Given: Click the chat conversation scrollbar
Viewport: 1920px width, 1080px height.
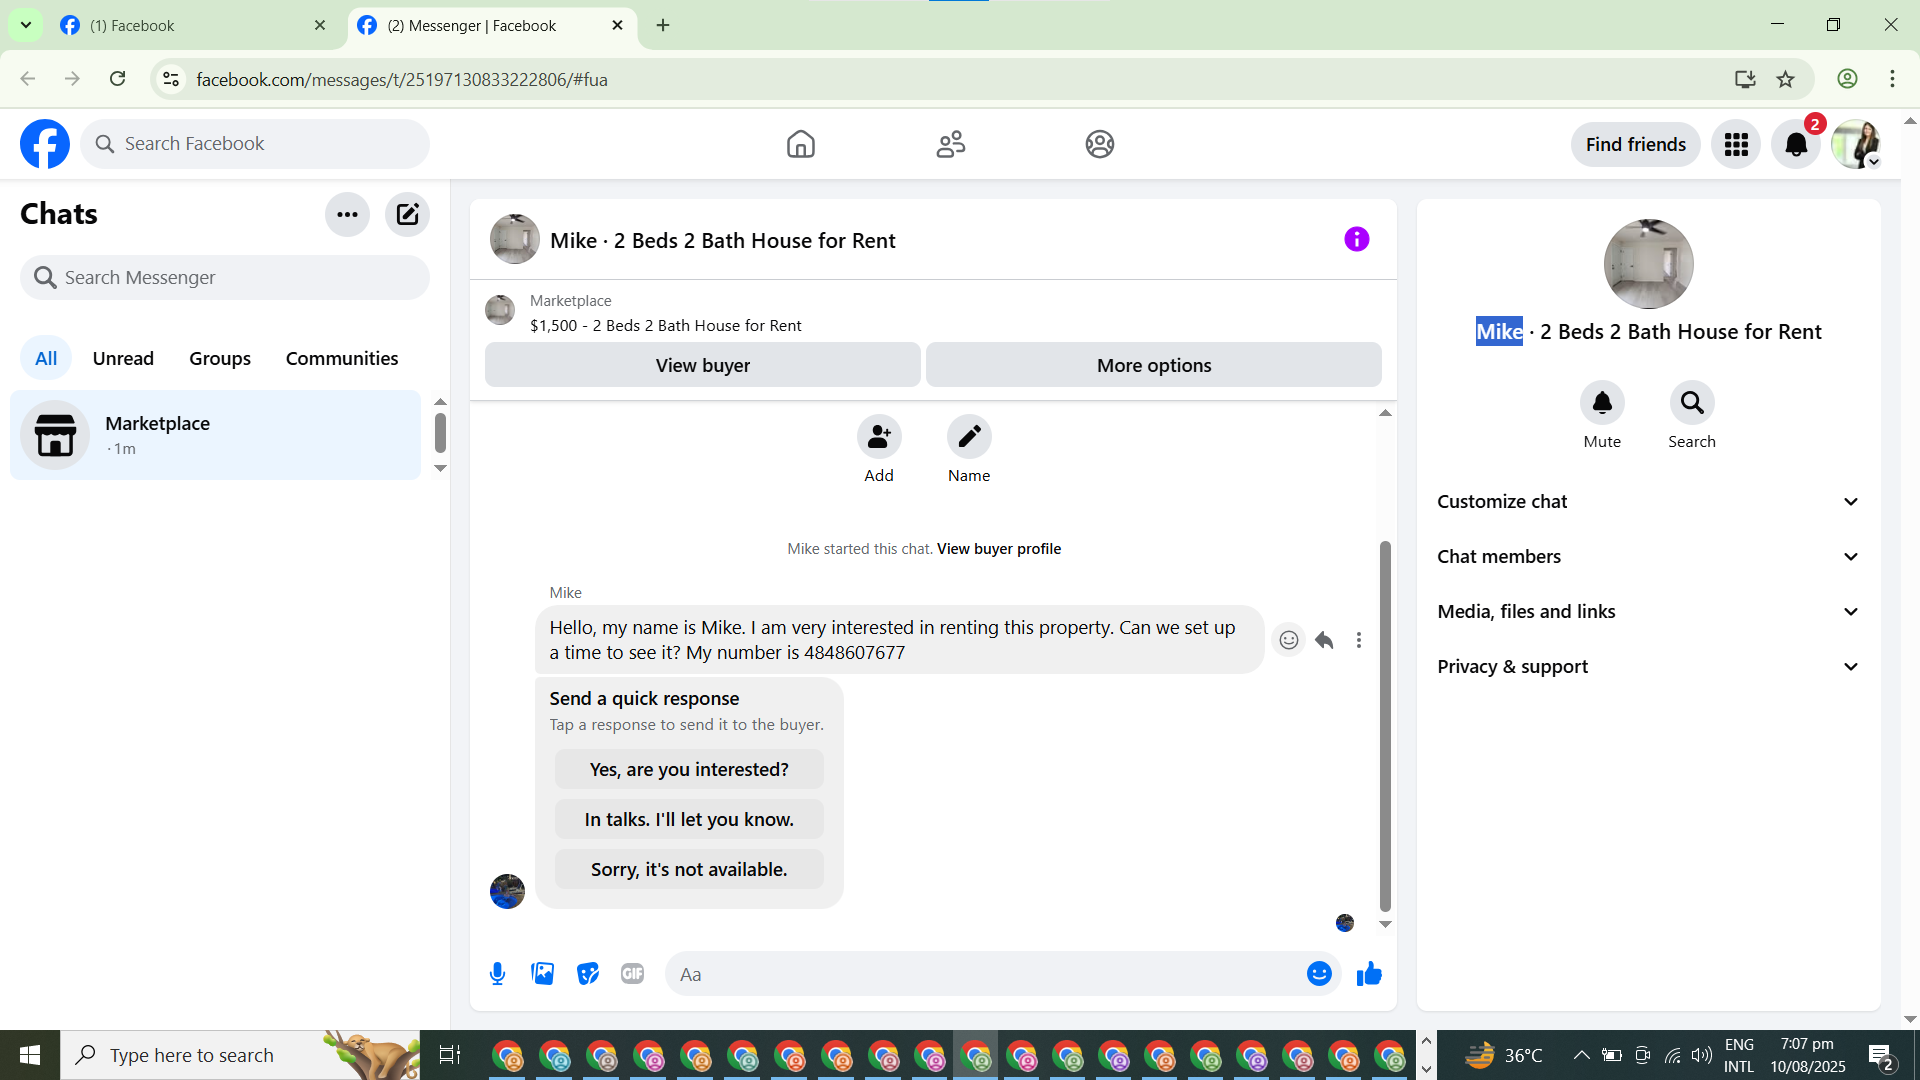Looking at the screenshot, I should (x=1385, y=725).
